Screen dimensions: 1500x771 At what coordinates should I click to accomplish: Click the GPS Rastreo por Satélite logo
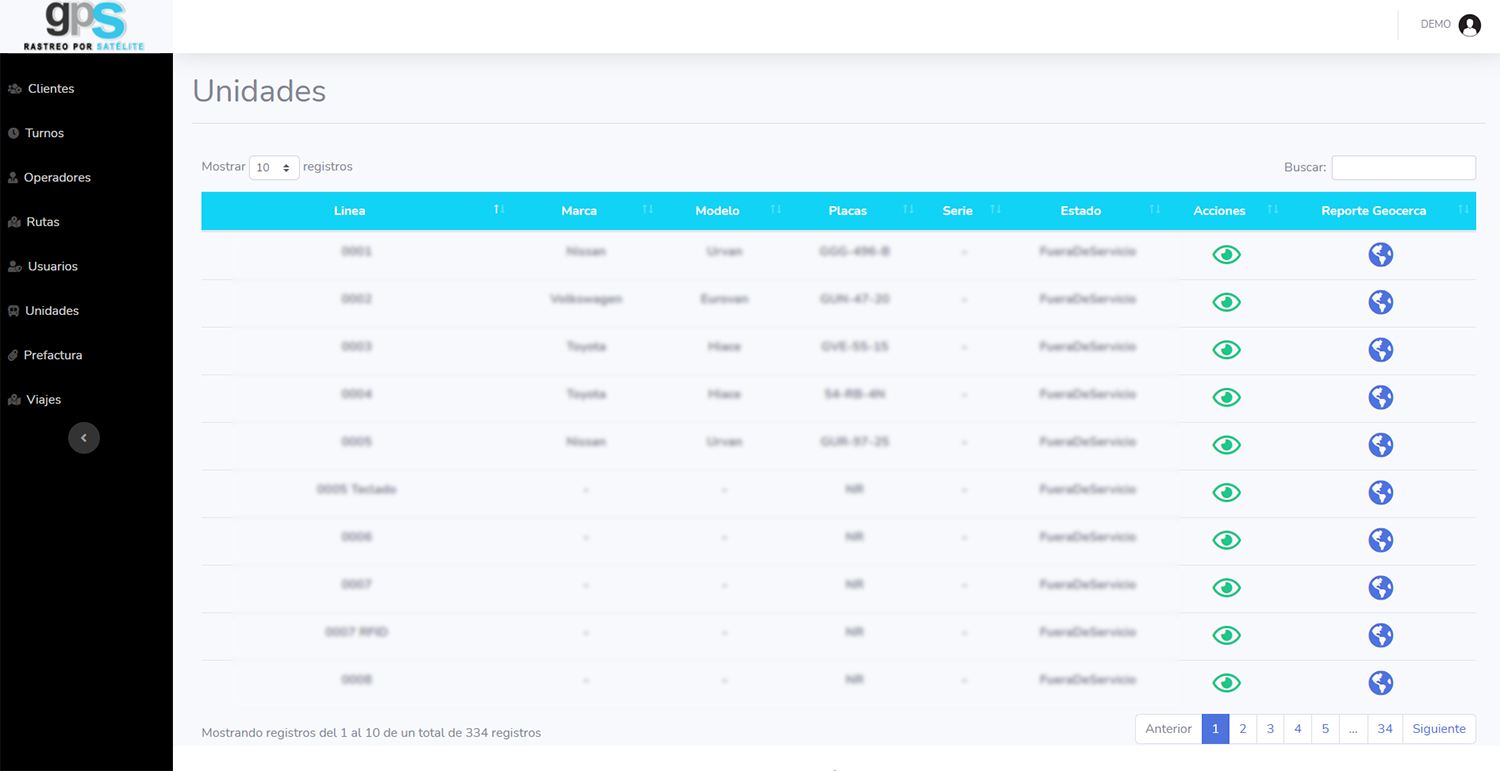(x=86, y=26)
